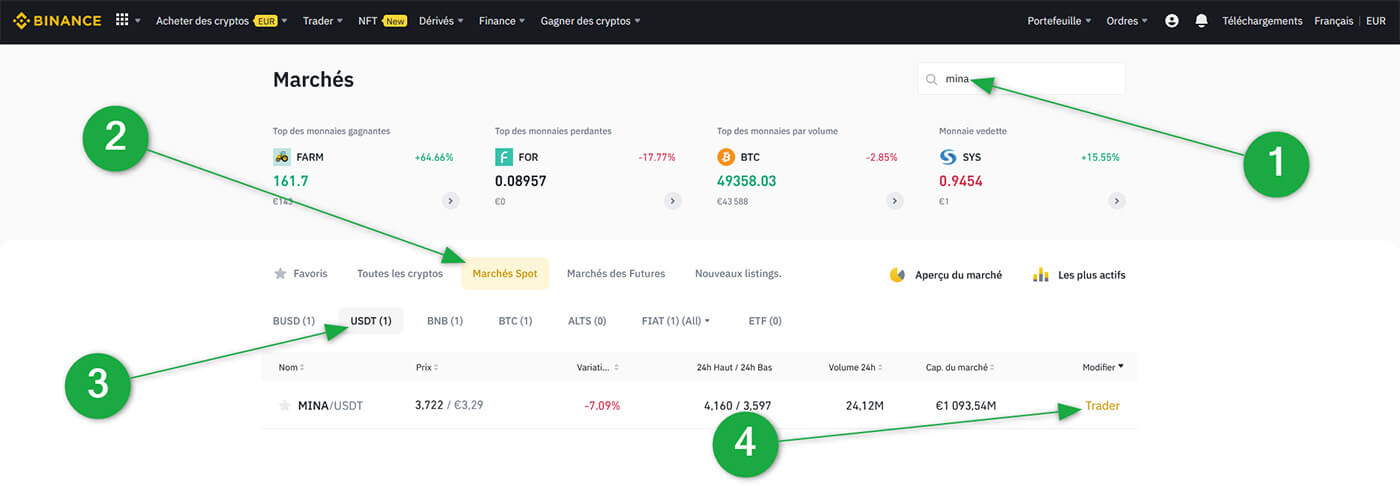
Task: Expand Gagner des cryptos menu
Action: [x=590, y=20]
